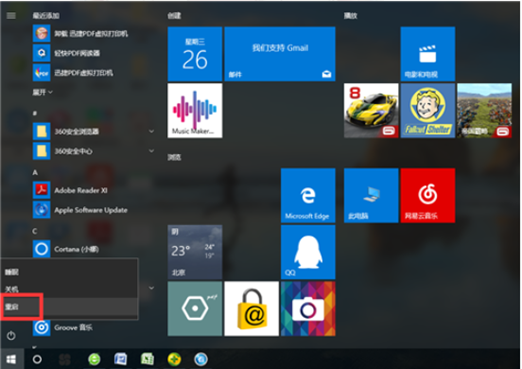Viewport: 522px width, 369px height.
Task: Choose Shut down in the power menu
Action: pyautogui.click(x=69, y=289)
